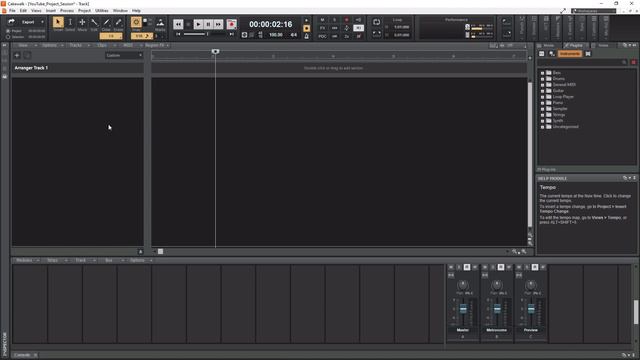
Task: Expand the Synth instrument folder
Action: tap(542, 121)
